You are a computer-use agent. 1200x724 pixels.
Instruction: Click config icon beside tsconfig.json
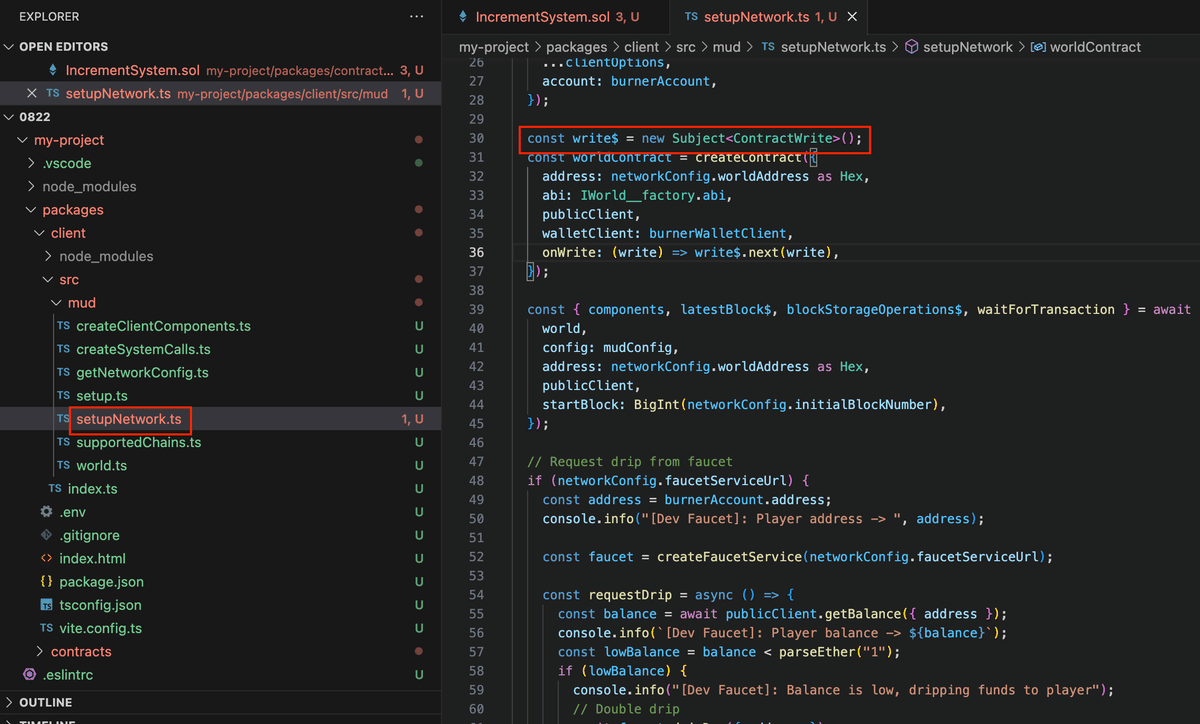coord(46,605)
